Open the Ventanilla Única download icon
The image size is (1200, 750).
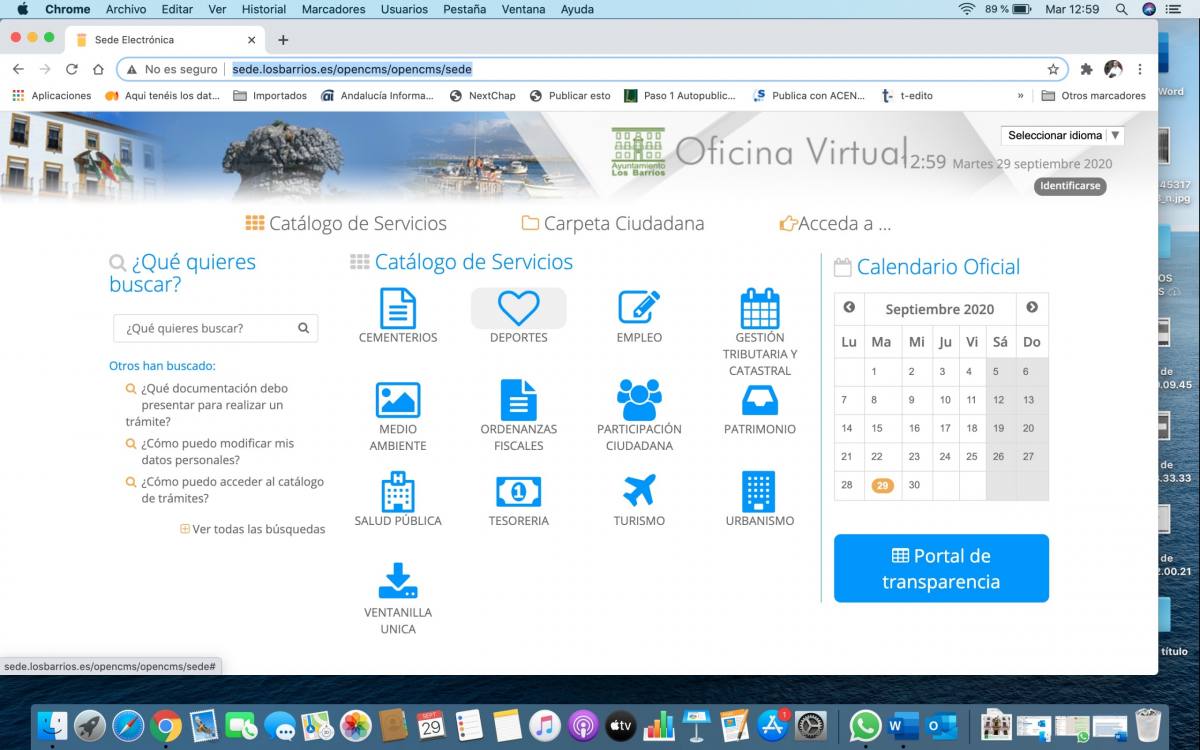coord(398,581)
